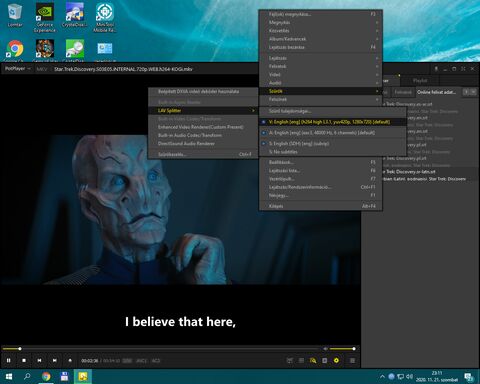This screenshot has height=384, width=480.
Task: Open the Lomtár recycle bin desktop icon
Action: 15,15
